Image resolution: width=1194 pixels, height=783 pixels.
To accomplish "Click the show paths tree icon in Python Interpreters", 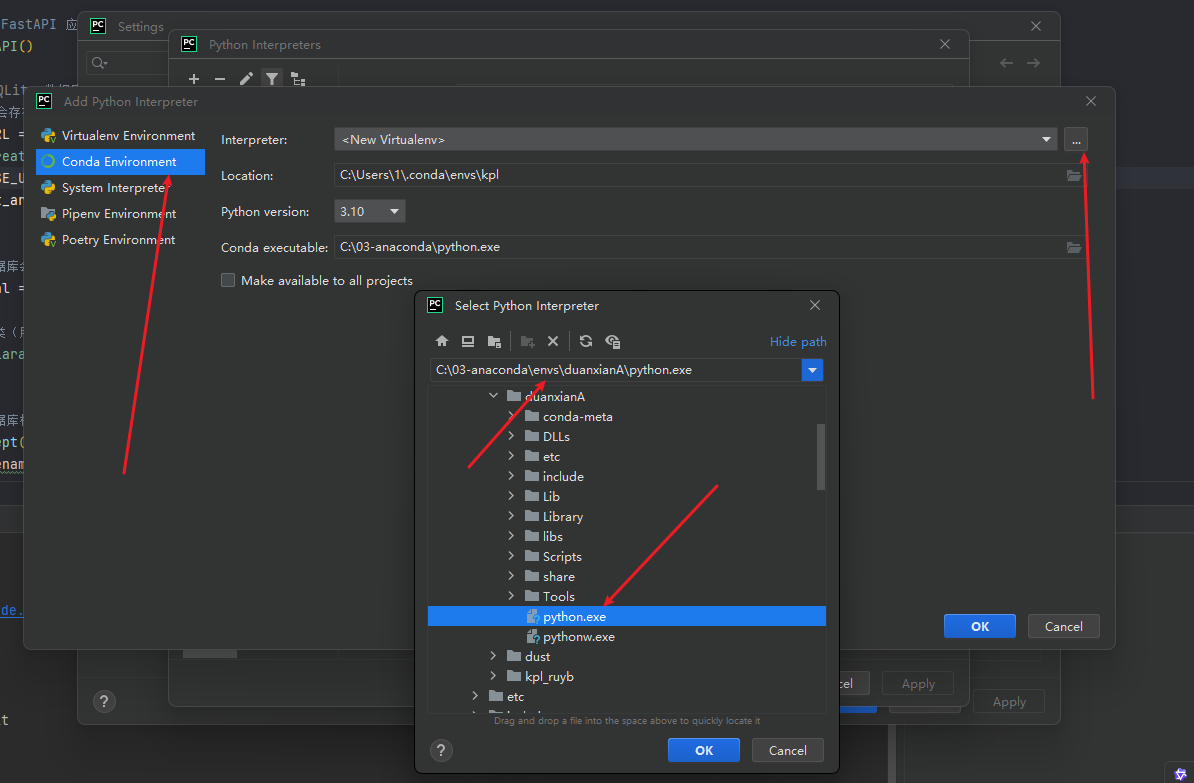I will pos(298,79).
